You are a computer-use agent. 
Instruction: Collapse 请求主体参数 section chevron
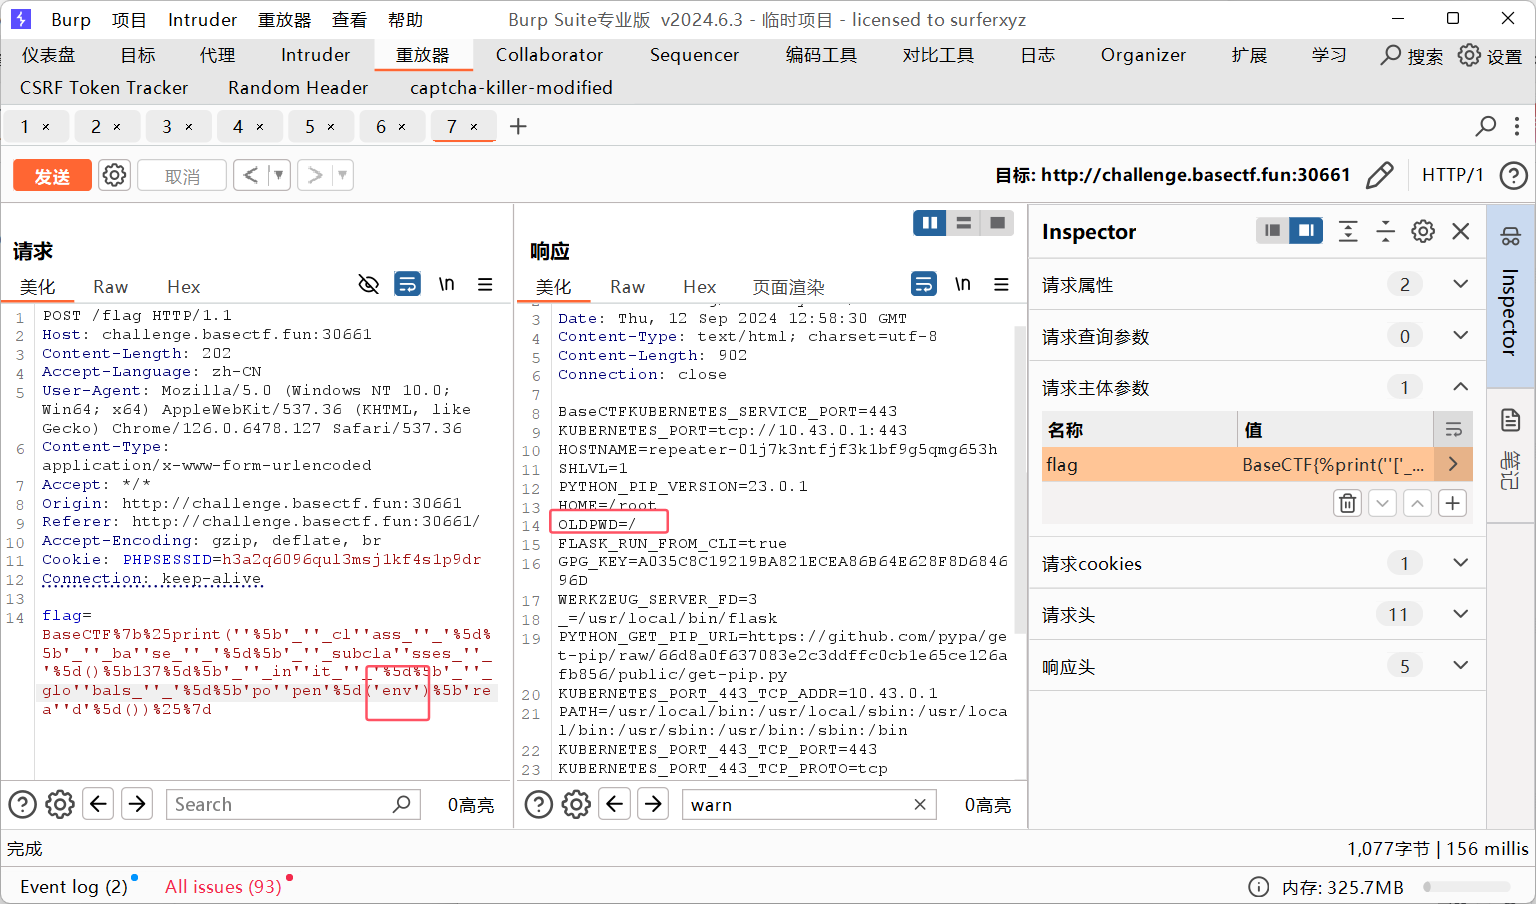click(1460, 387)
